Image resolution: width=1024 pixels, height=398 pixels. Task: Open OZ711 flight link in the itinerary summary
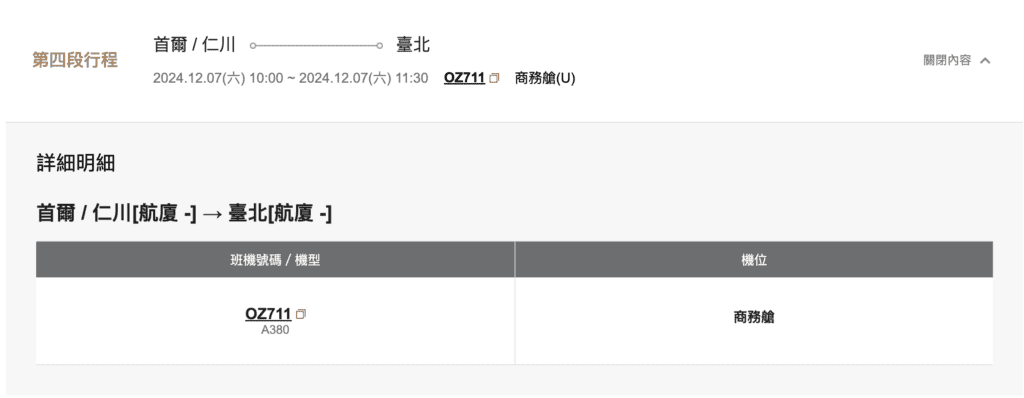click(464, 78)
